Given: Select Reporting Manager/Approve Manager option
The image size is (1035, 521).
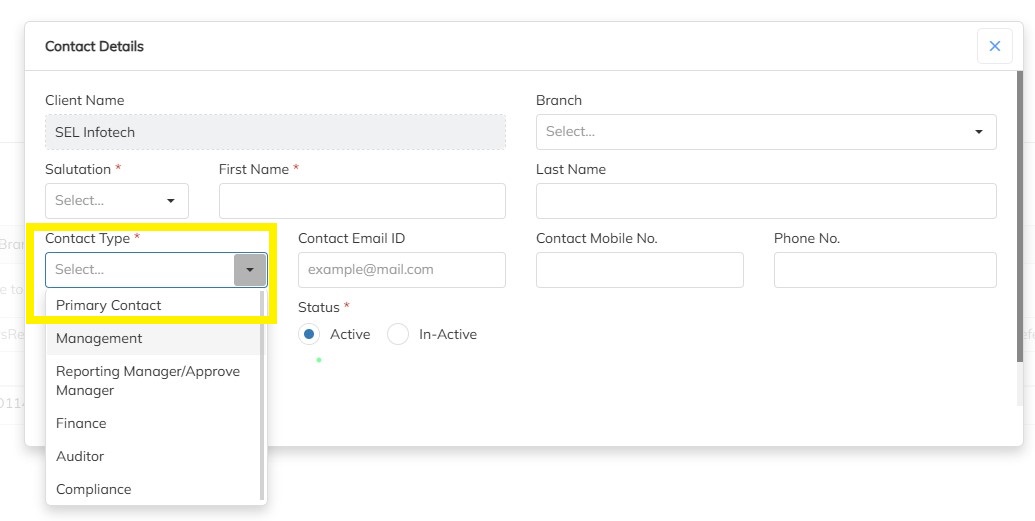Looking at the screenshot, I should click(147, 381).
